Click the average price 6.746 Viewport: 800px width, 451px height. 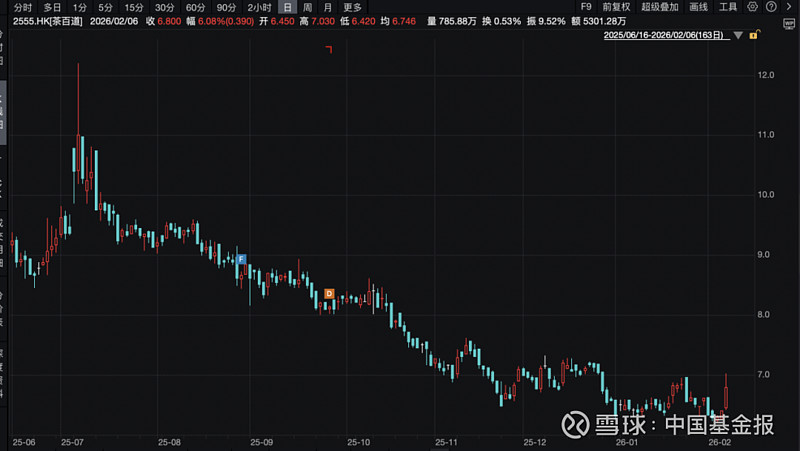(404, 21)
